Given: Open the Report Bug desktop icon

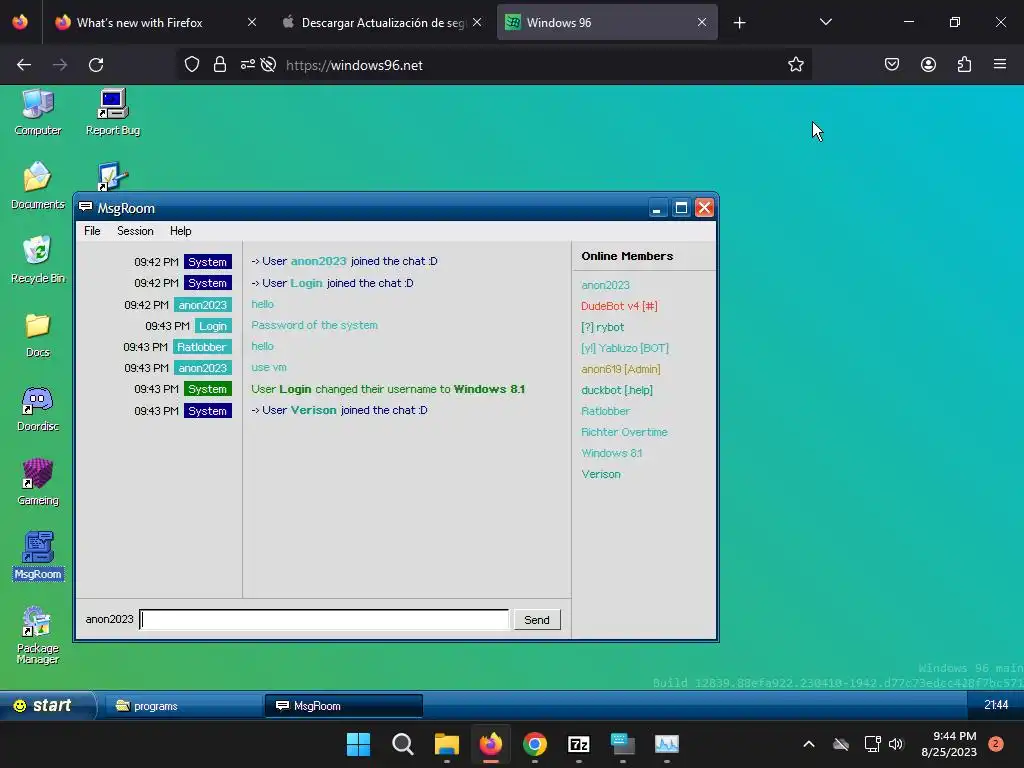Looking at the screenshot, I should coord(112,112).
